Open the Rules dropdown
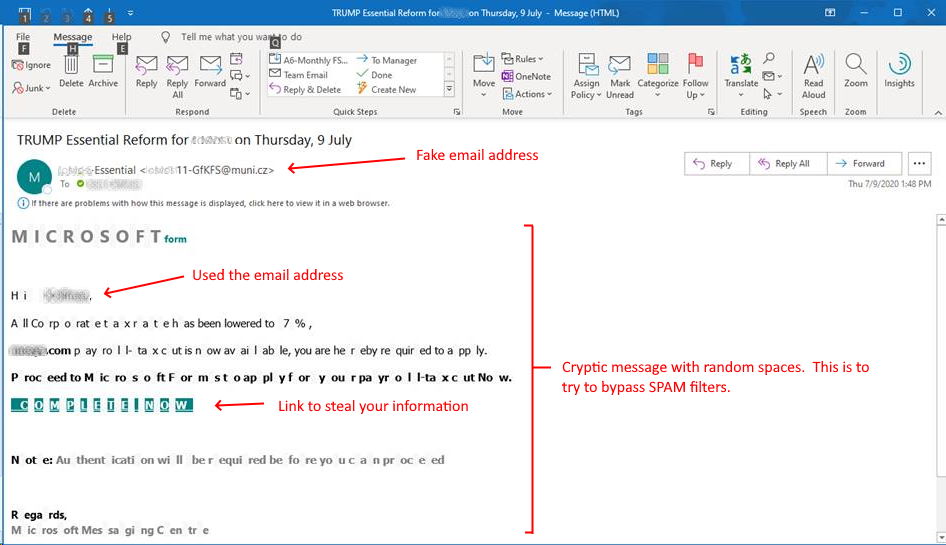The width and height of the screenshot is (946, 545). (522, 59)
